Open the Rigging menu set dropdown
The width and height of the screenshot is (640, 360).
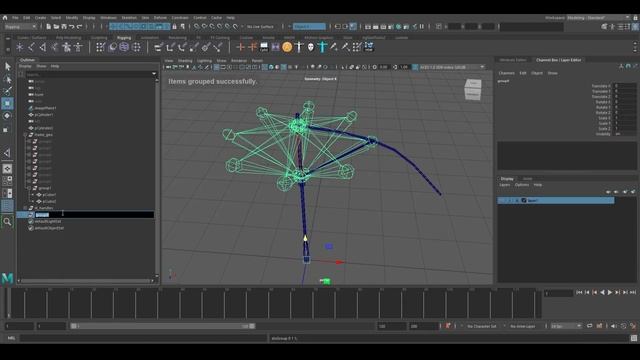(x=20, y=27)
